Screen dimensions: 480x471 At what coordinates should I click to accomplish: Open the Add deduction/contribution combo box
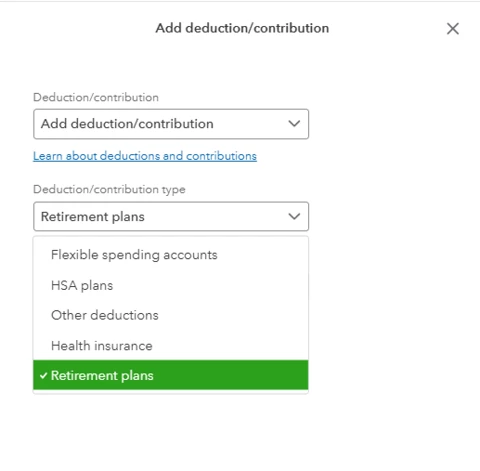tap(171, 124)
